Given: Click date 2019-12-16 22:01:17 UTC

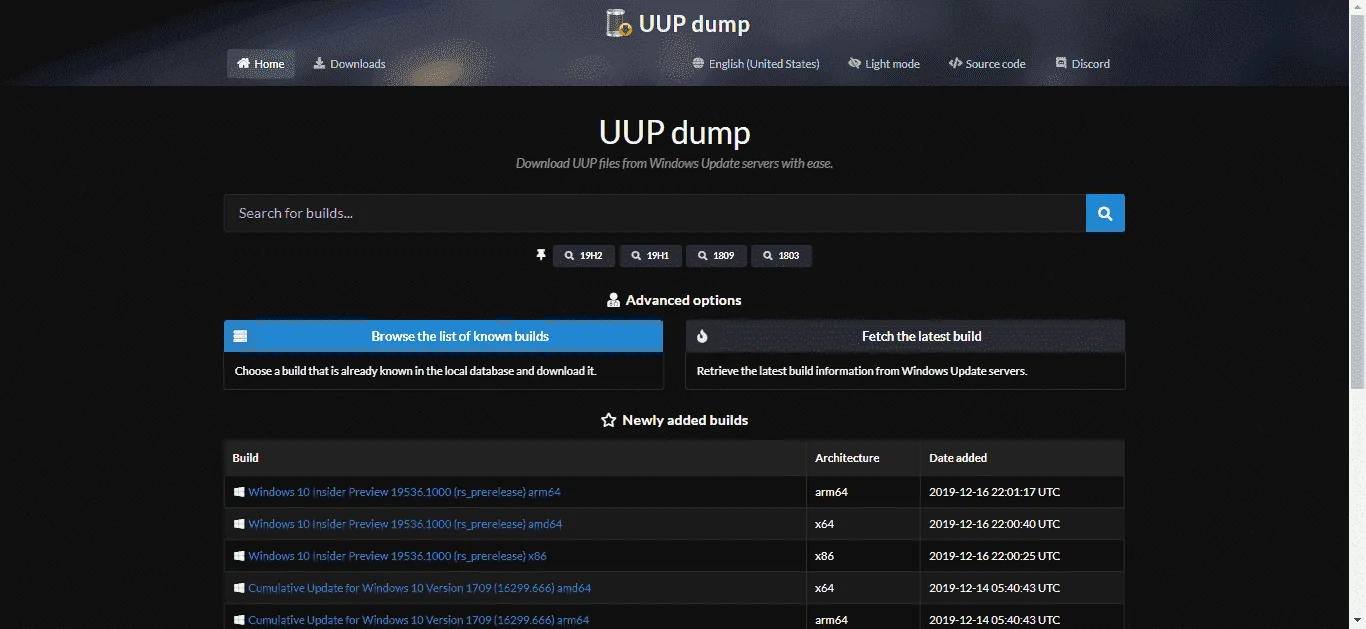Looking at the screenshot, I should click(994, 492).
